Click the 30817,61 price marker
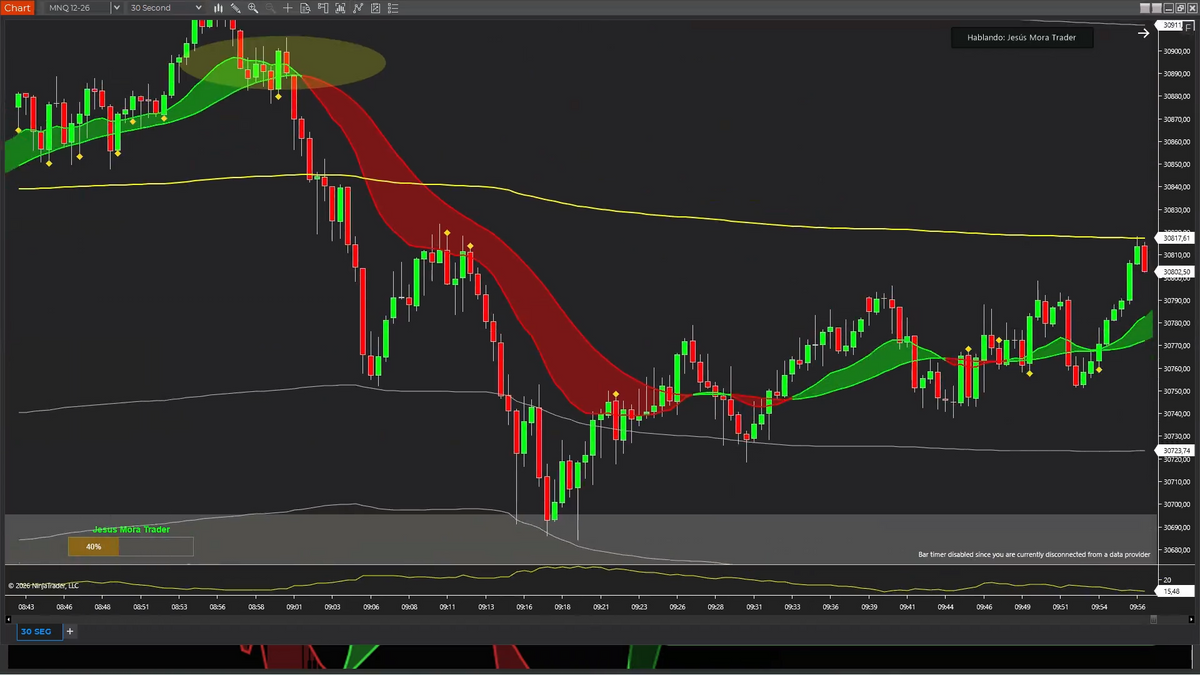 tap(1176, 238)
